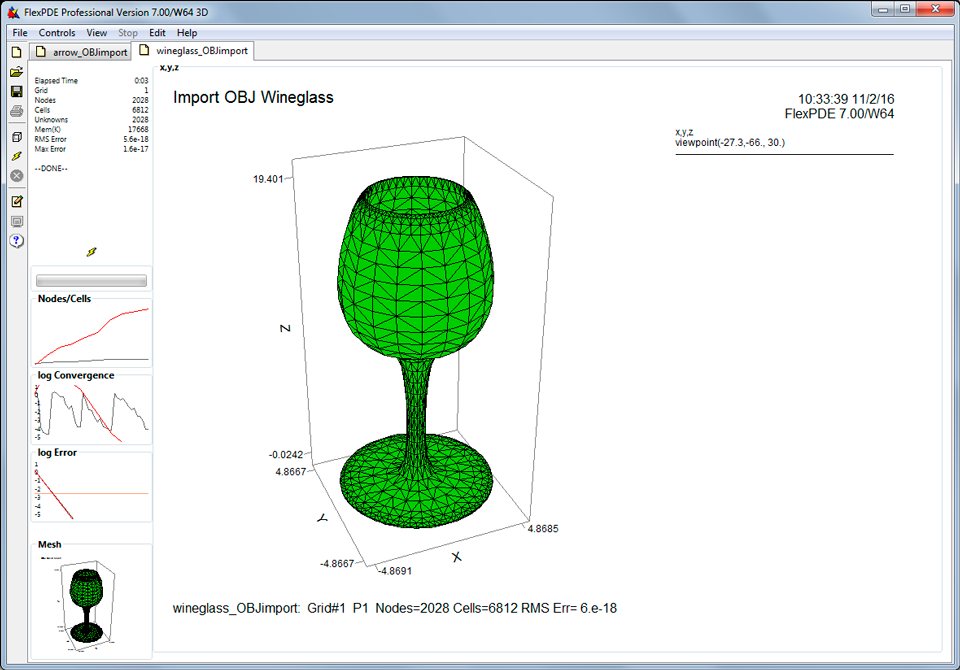
Task: Click the RMS Error 5.6e-18 row
Action: (91, 140)
